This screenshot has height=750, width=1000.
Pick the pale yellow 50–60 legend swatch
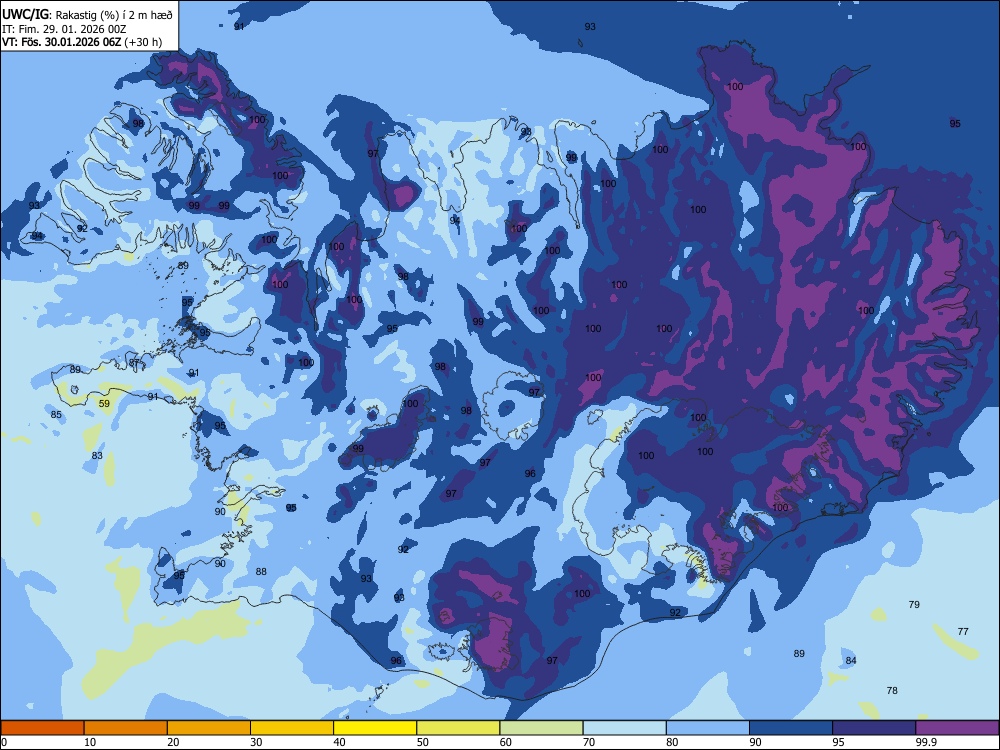tap(458, 728)
